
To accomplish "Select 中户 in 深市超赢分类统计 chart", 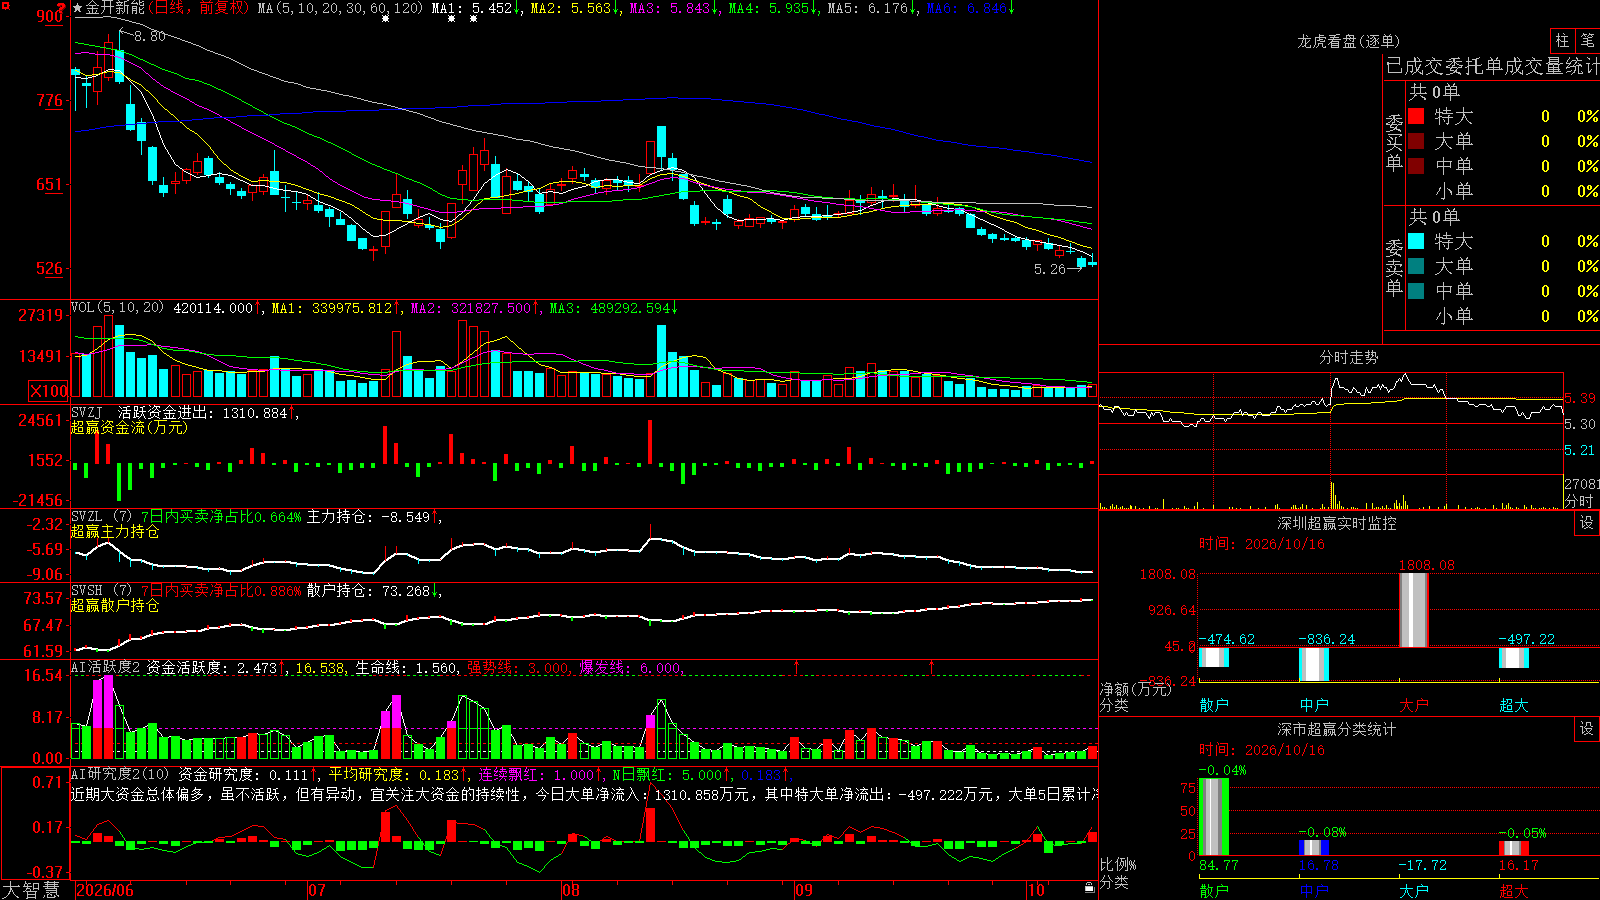I will [1314, 890].
